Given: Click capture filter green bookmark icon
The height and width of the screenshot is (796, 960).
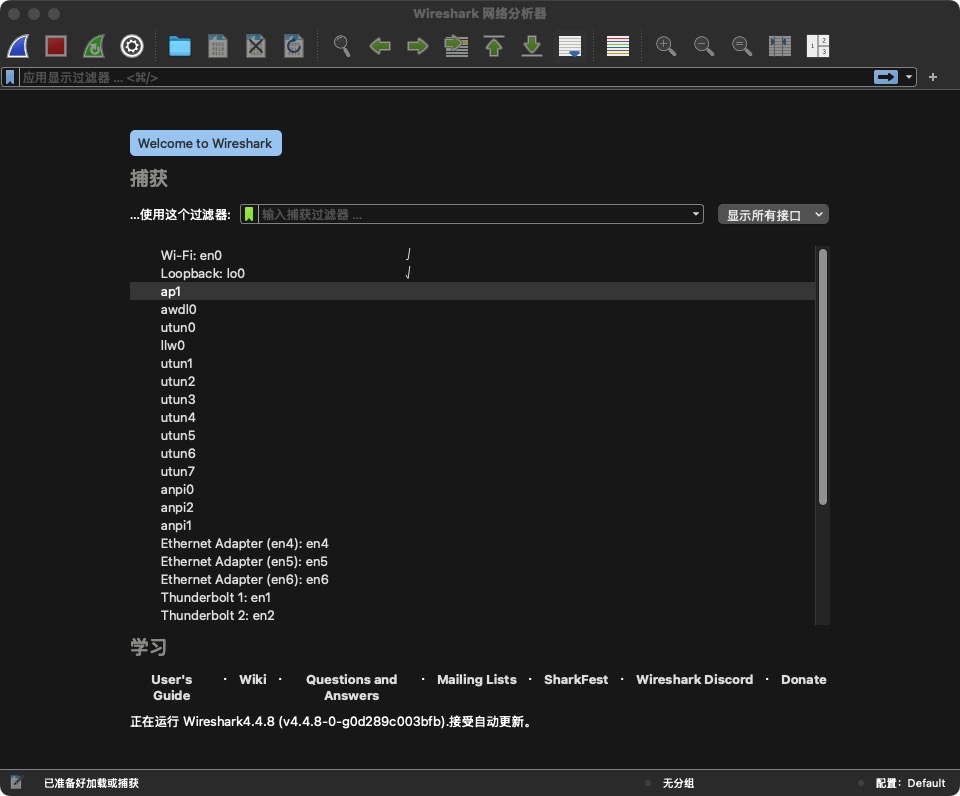Looking at the screenshot, I should click(249, 214).
